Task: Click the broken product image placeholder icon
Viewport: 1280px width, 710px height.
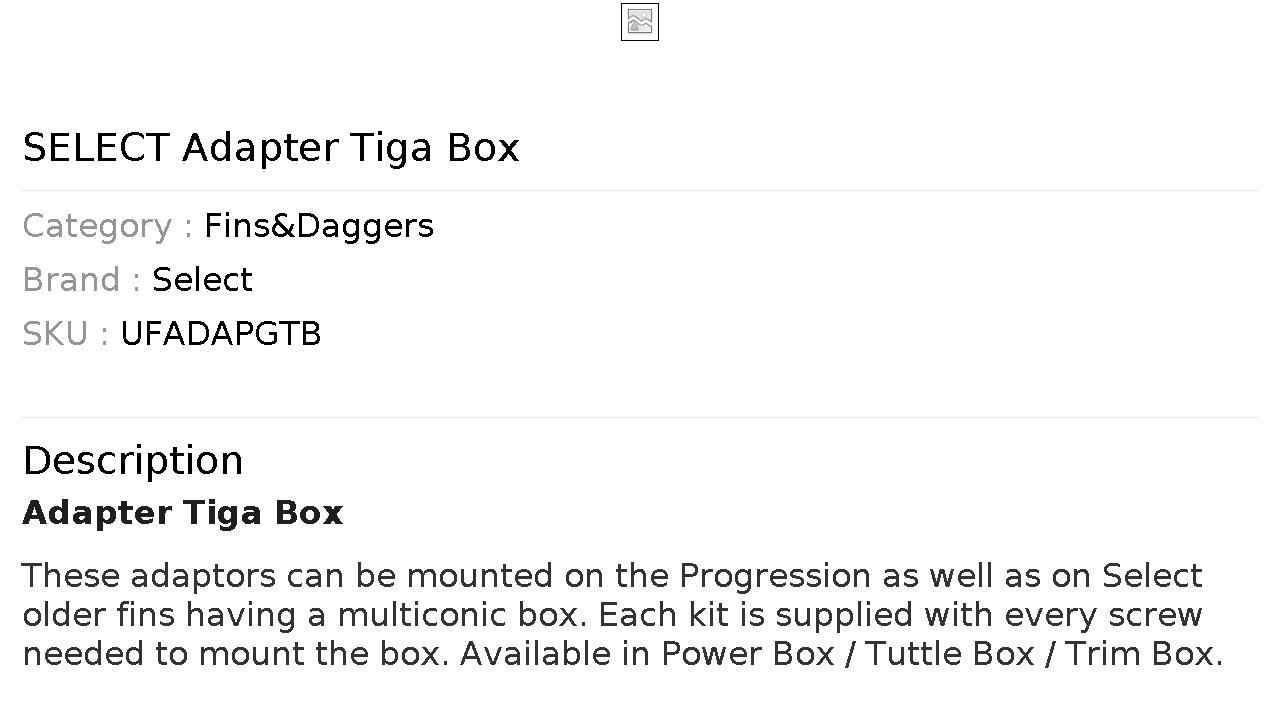Action: point(640,22)
